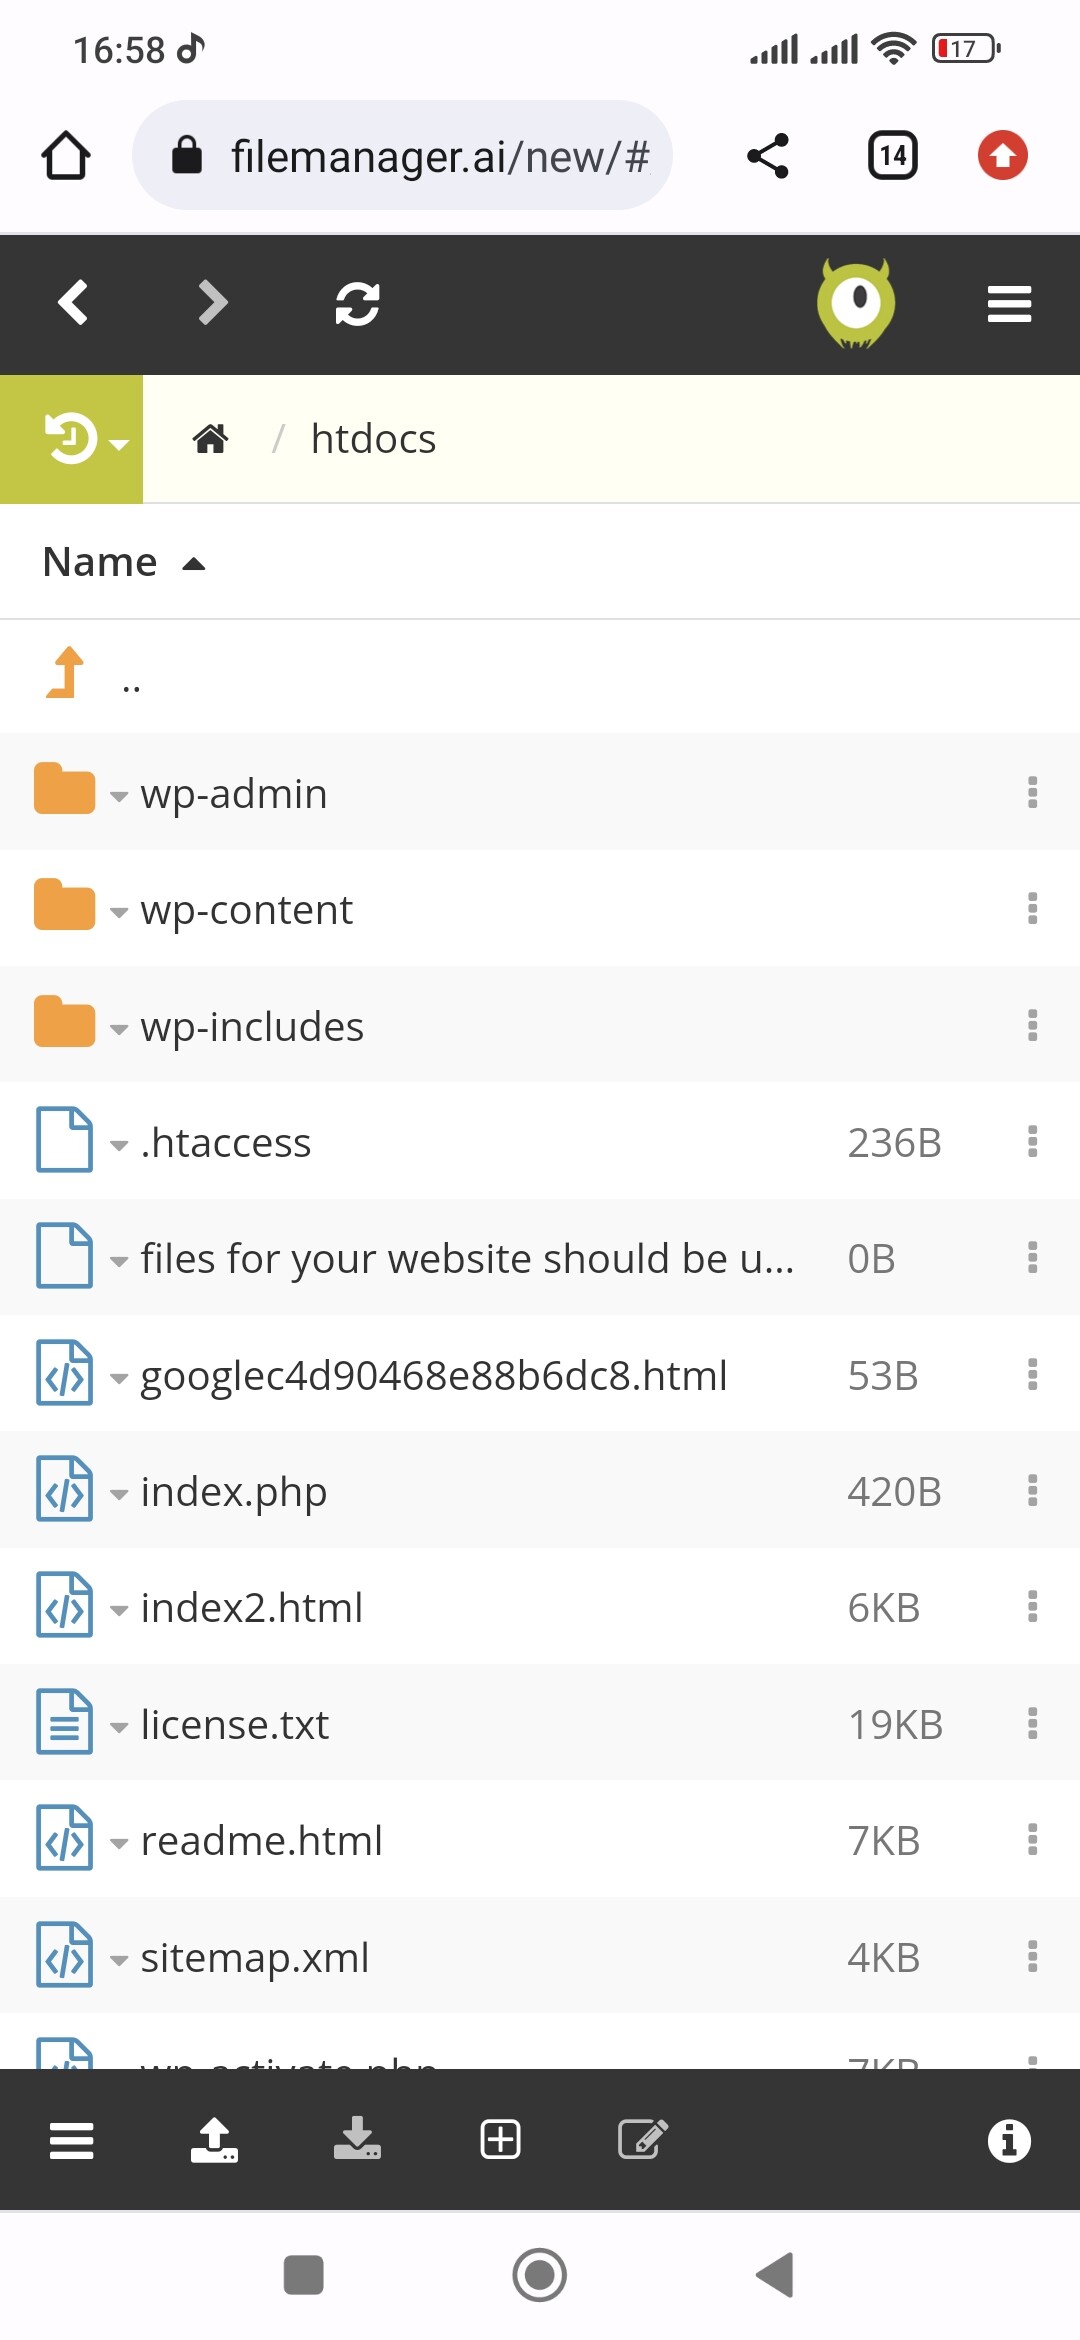The height and width of the screenshot is (2340, 1080).
Task: Click the upload icon in bottom toolbar
Action: coord(214,2140)
